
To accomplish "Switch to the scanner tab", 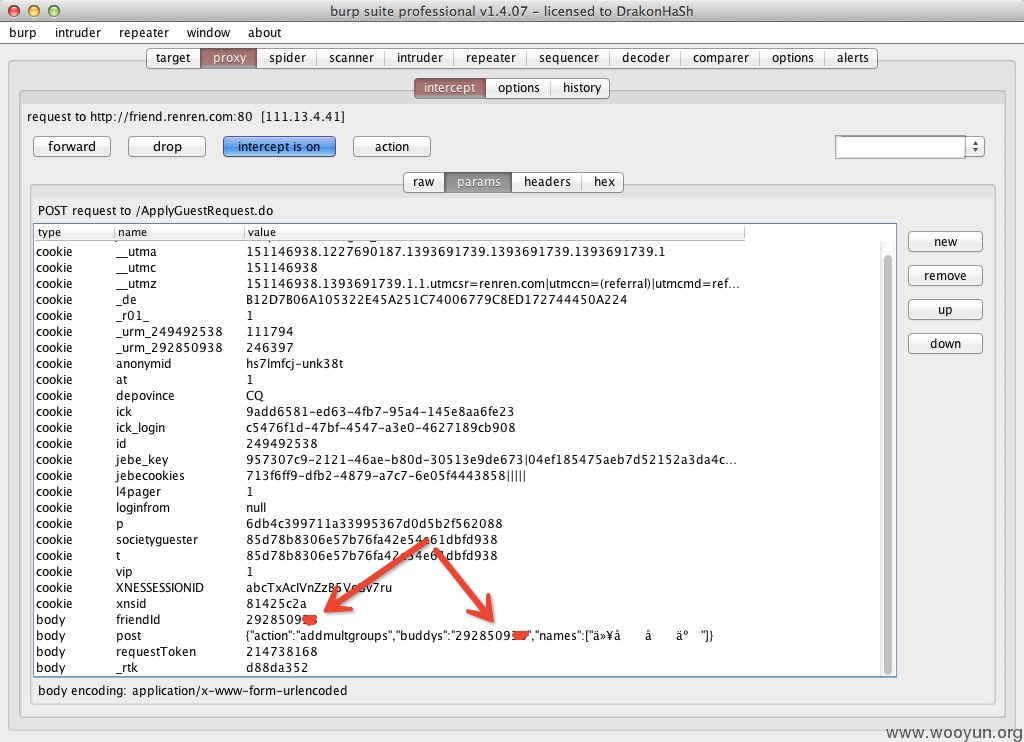I will point(351,58).
